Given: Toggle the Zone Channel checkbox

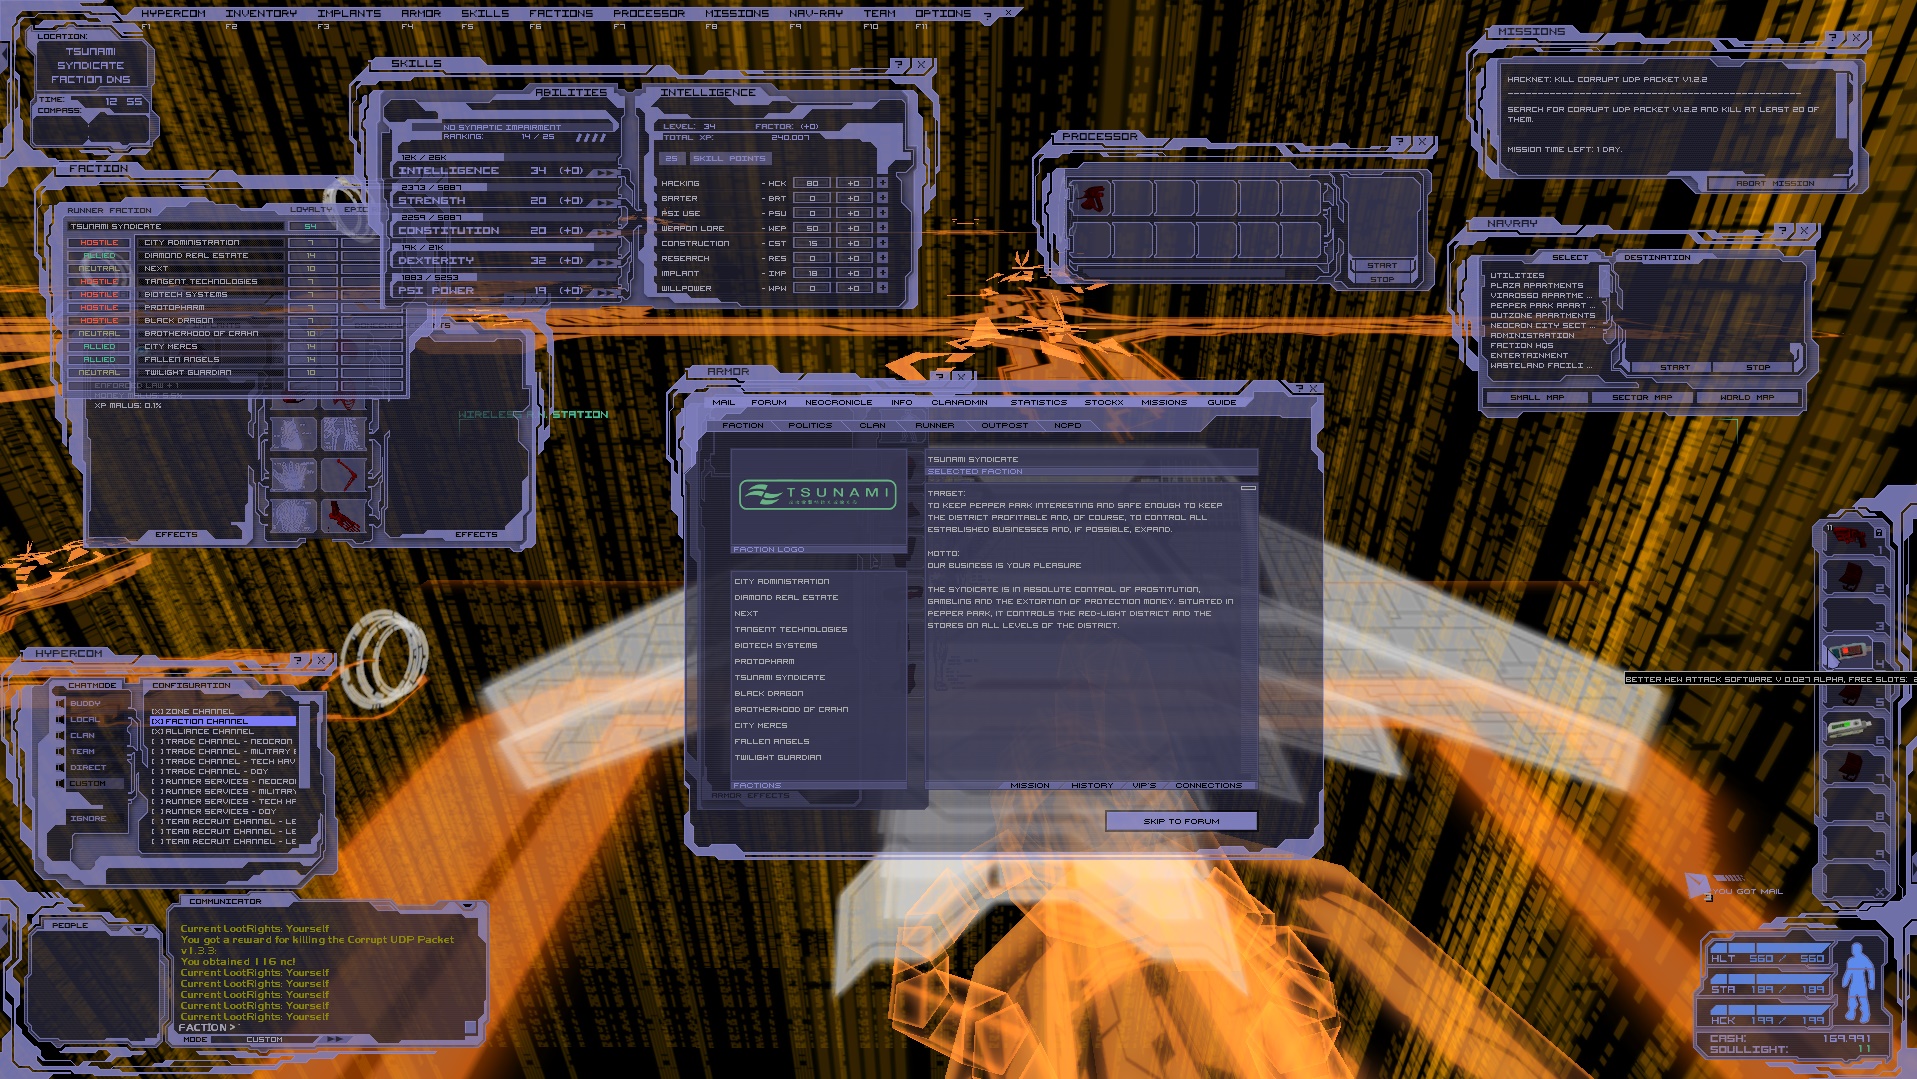Looking at the screenshot, I should 157,711.
